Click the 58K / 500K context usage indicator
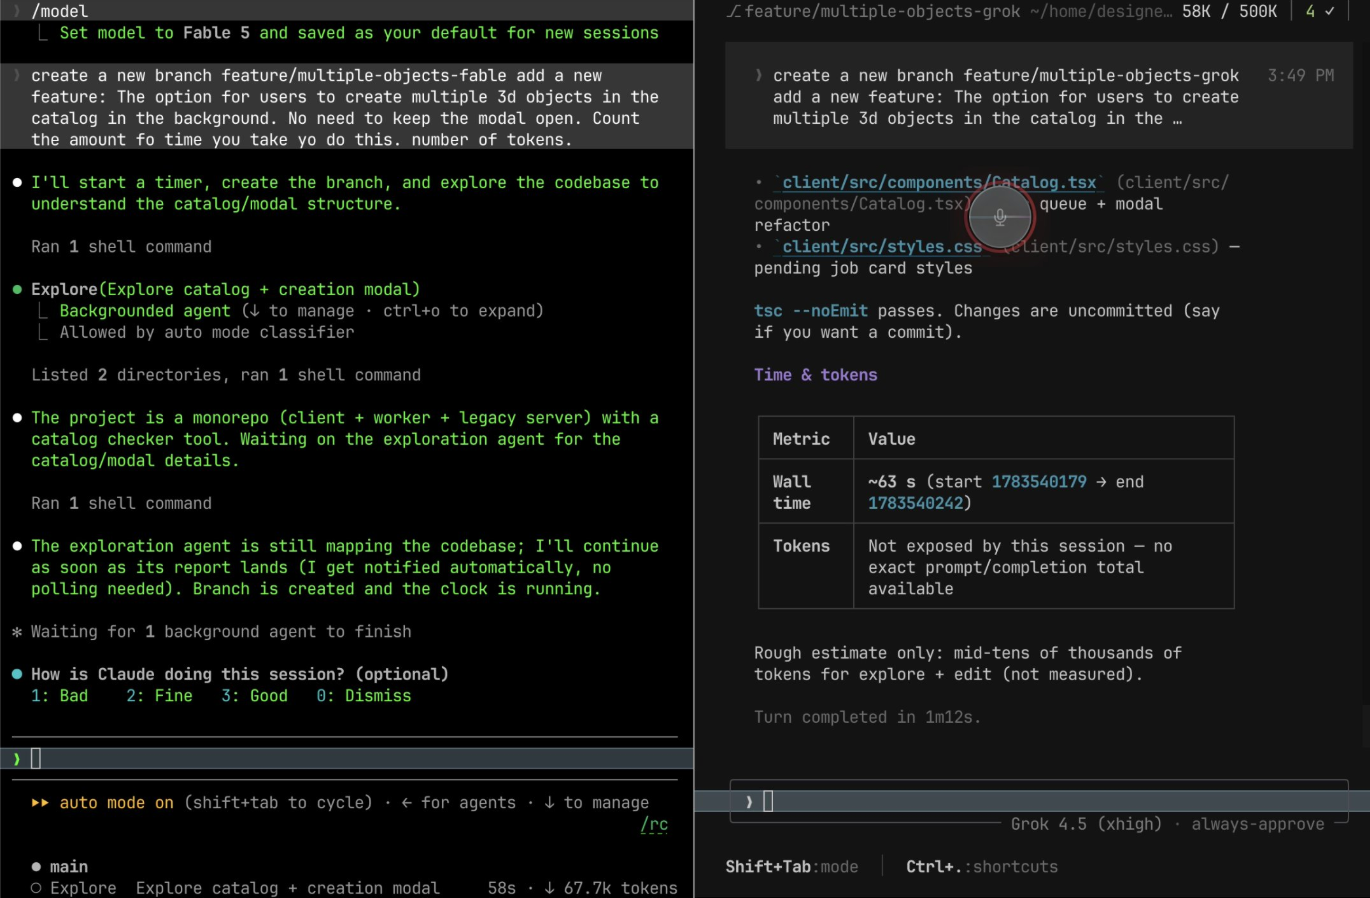This screenshot has width=1370, height=898. [x=1229, y=12]
